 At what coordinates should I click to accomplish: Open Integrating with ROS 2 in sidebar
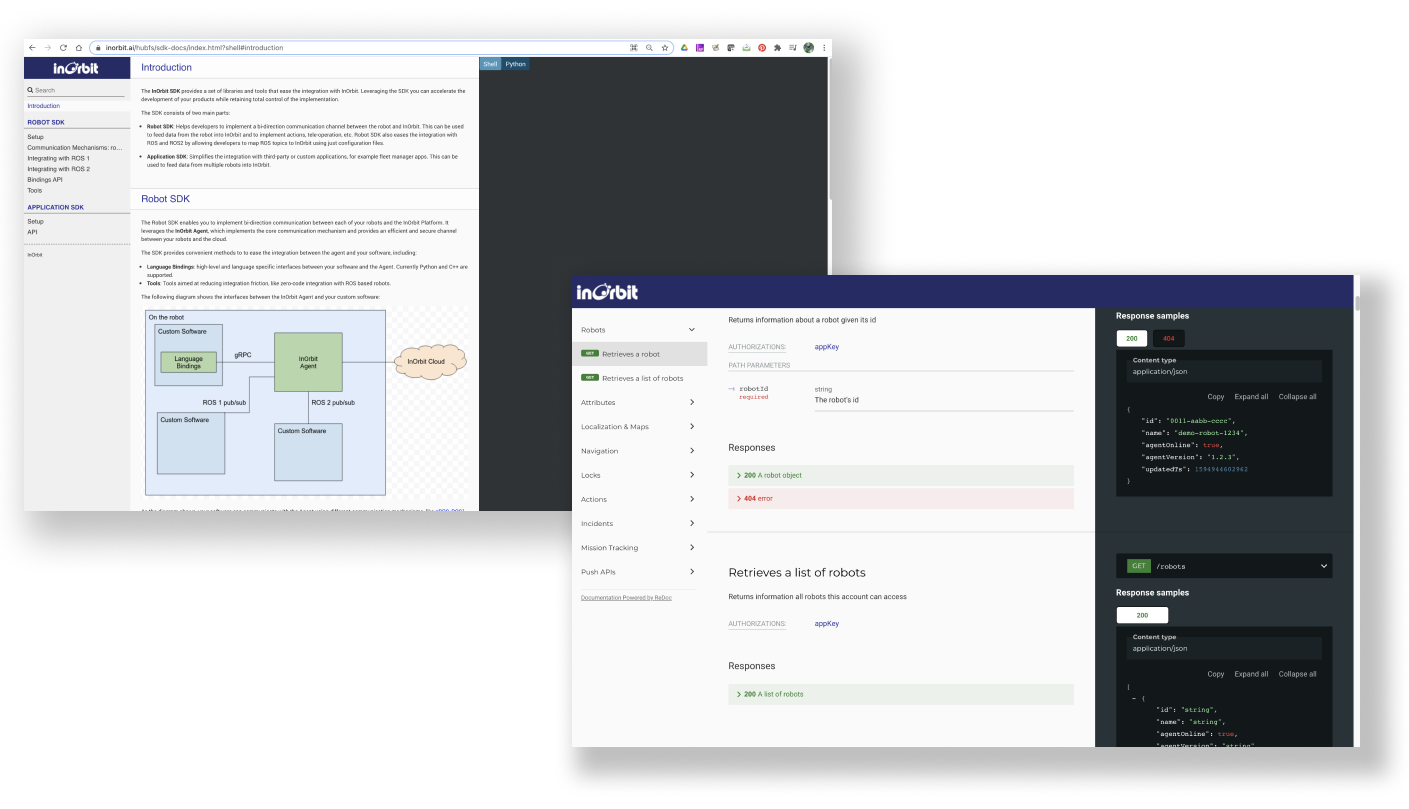pyautogui.click(x=58, y=169)
